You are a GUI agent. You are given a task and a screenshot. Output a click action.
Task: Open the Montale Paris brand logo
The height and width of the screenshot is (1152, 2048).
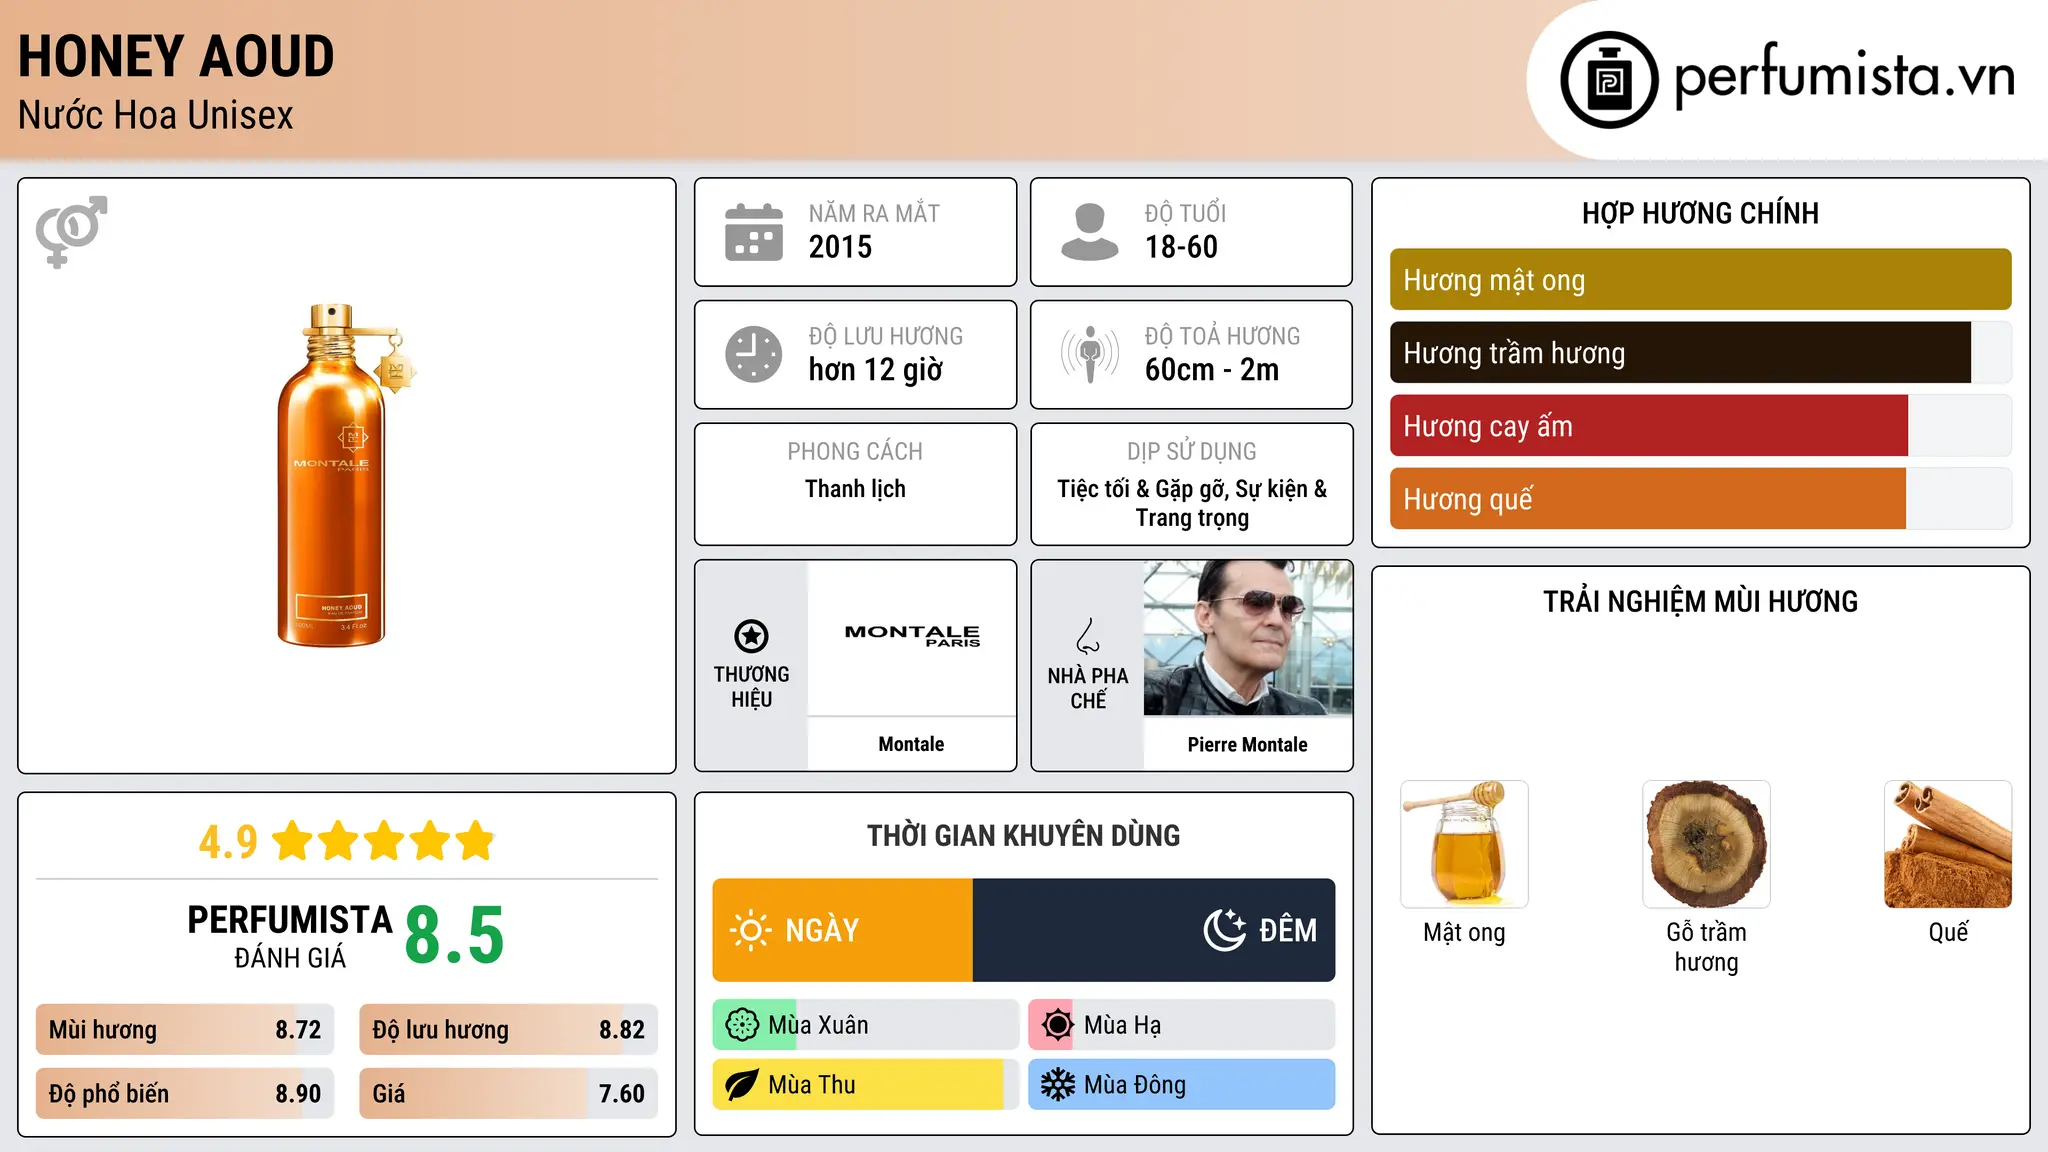[912, 636]
